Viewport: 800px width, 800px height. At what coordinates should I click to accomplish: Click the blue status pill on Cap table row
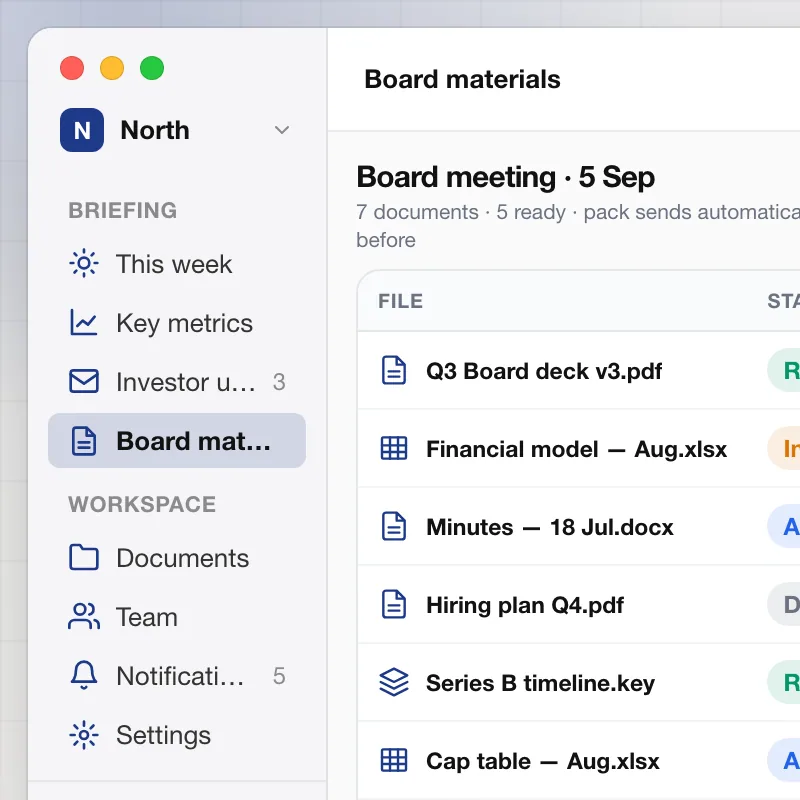(x=784, y=761)
